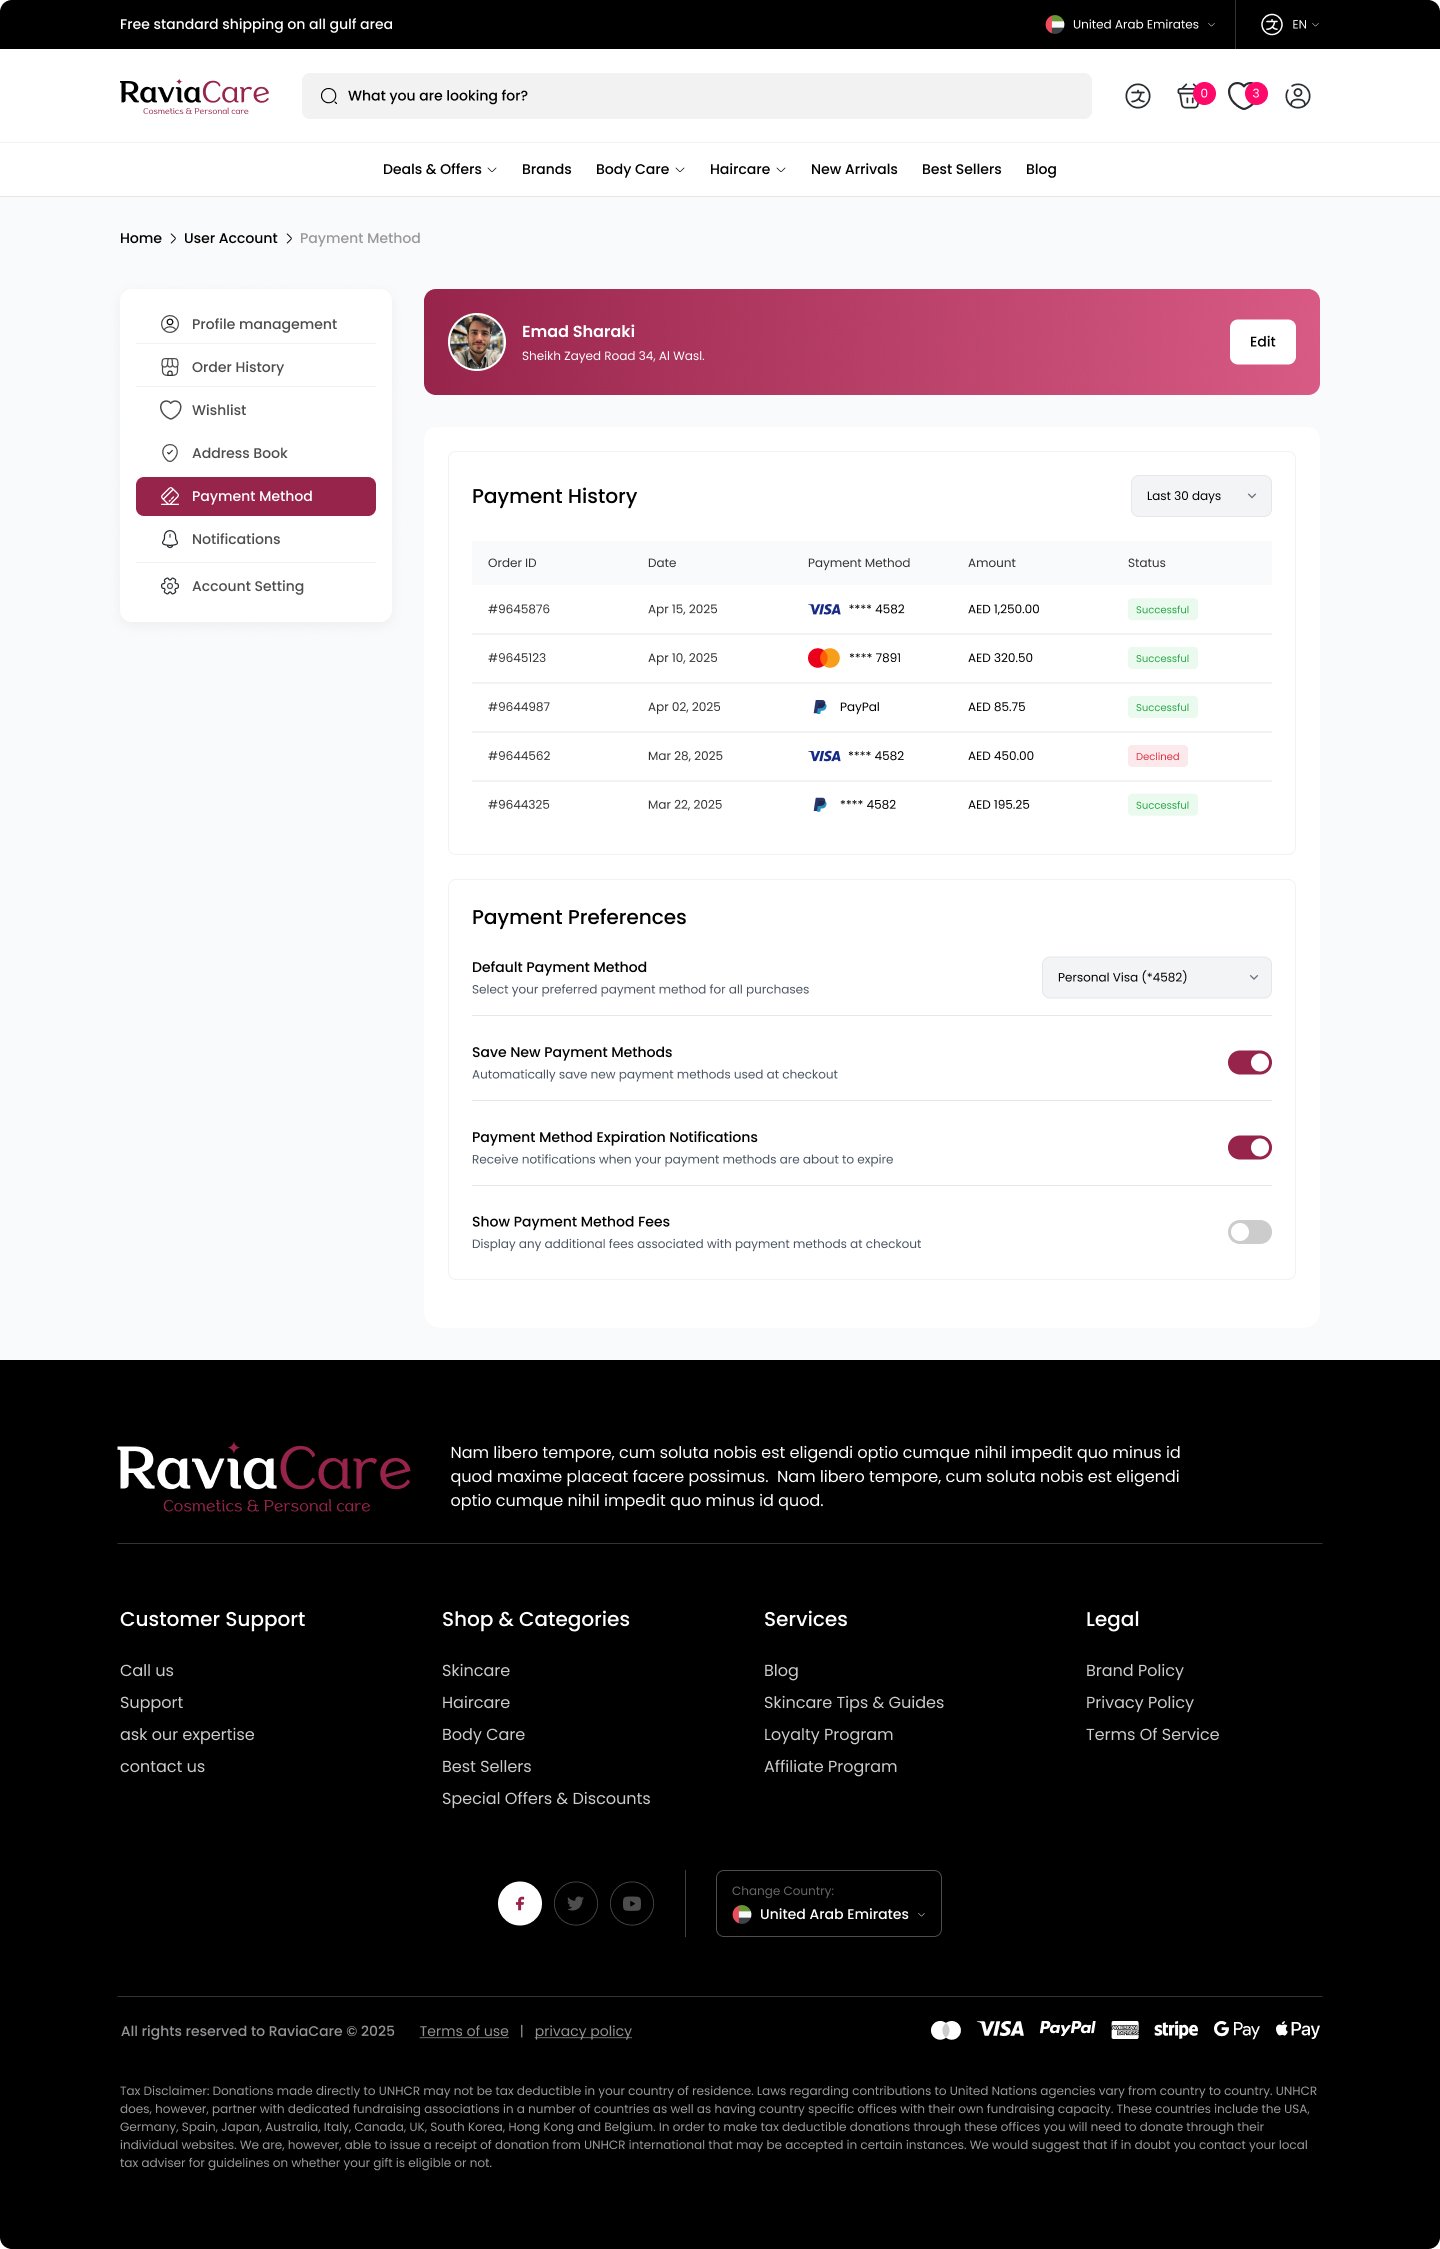Click the product search field
This screenshot has height=2249, width=1440.
click(696, 96)
